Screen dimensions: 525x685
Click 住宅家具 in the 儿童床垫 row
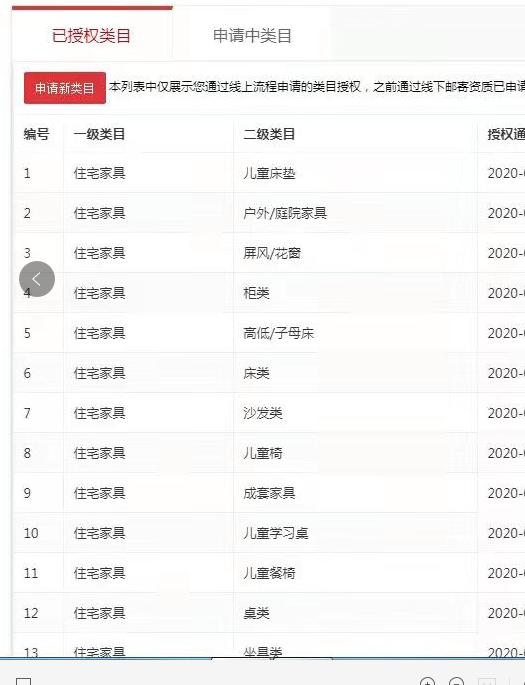(100, 173)
